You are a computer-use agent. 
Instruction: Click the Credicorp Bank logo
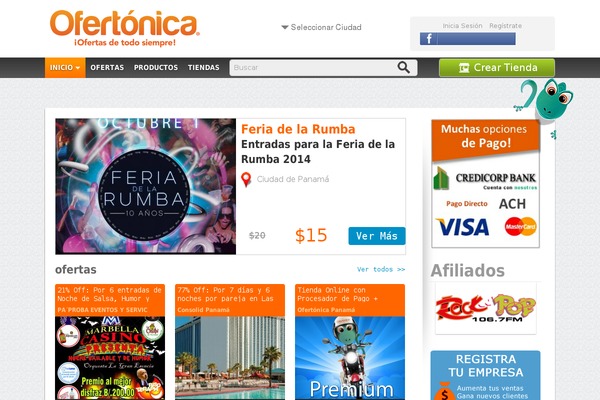point(485,179)
